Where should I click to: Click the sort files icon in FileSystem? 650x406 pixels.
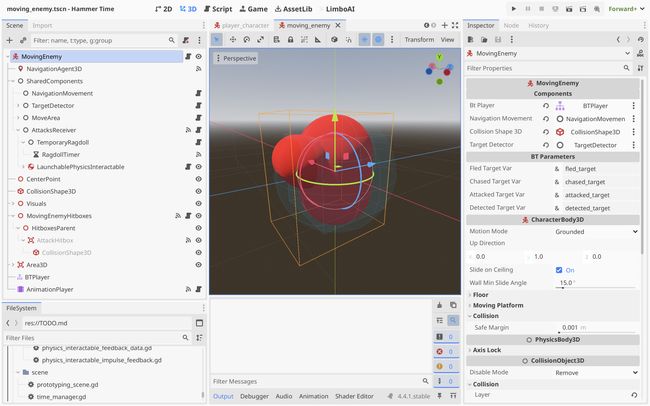point(199,338)
